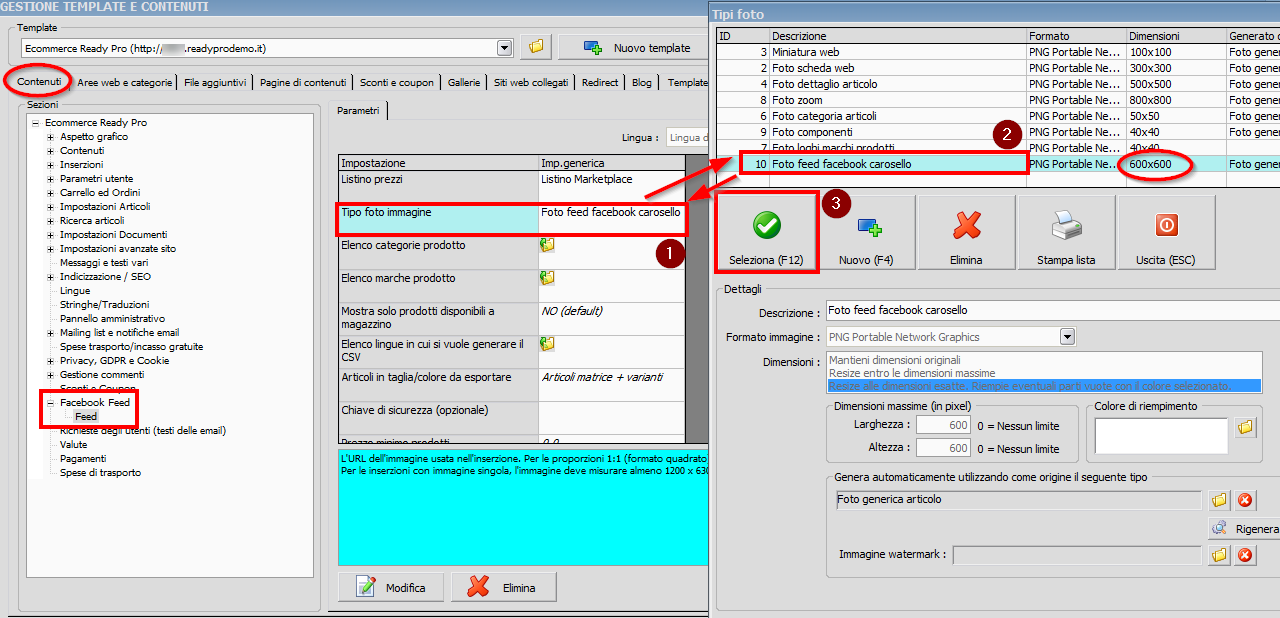This screenshot has width=1280, height=618.
Task: Switch to the File aggiuntivi tab
Action: (215, 83)
